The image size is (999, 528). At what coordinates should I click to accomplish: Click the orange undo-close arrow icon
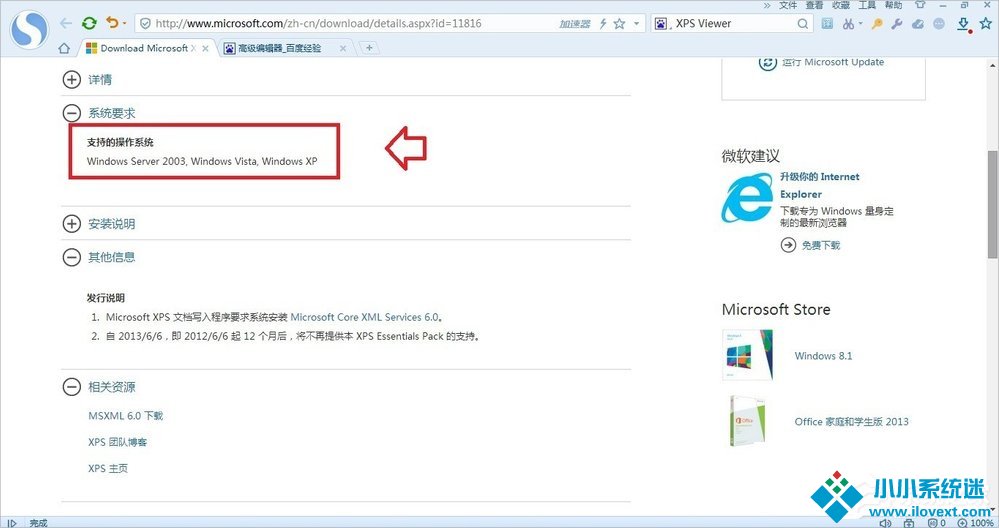(112, 23)
